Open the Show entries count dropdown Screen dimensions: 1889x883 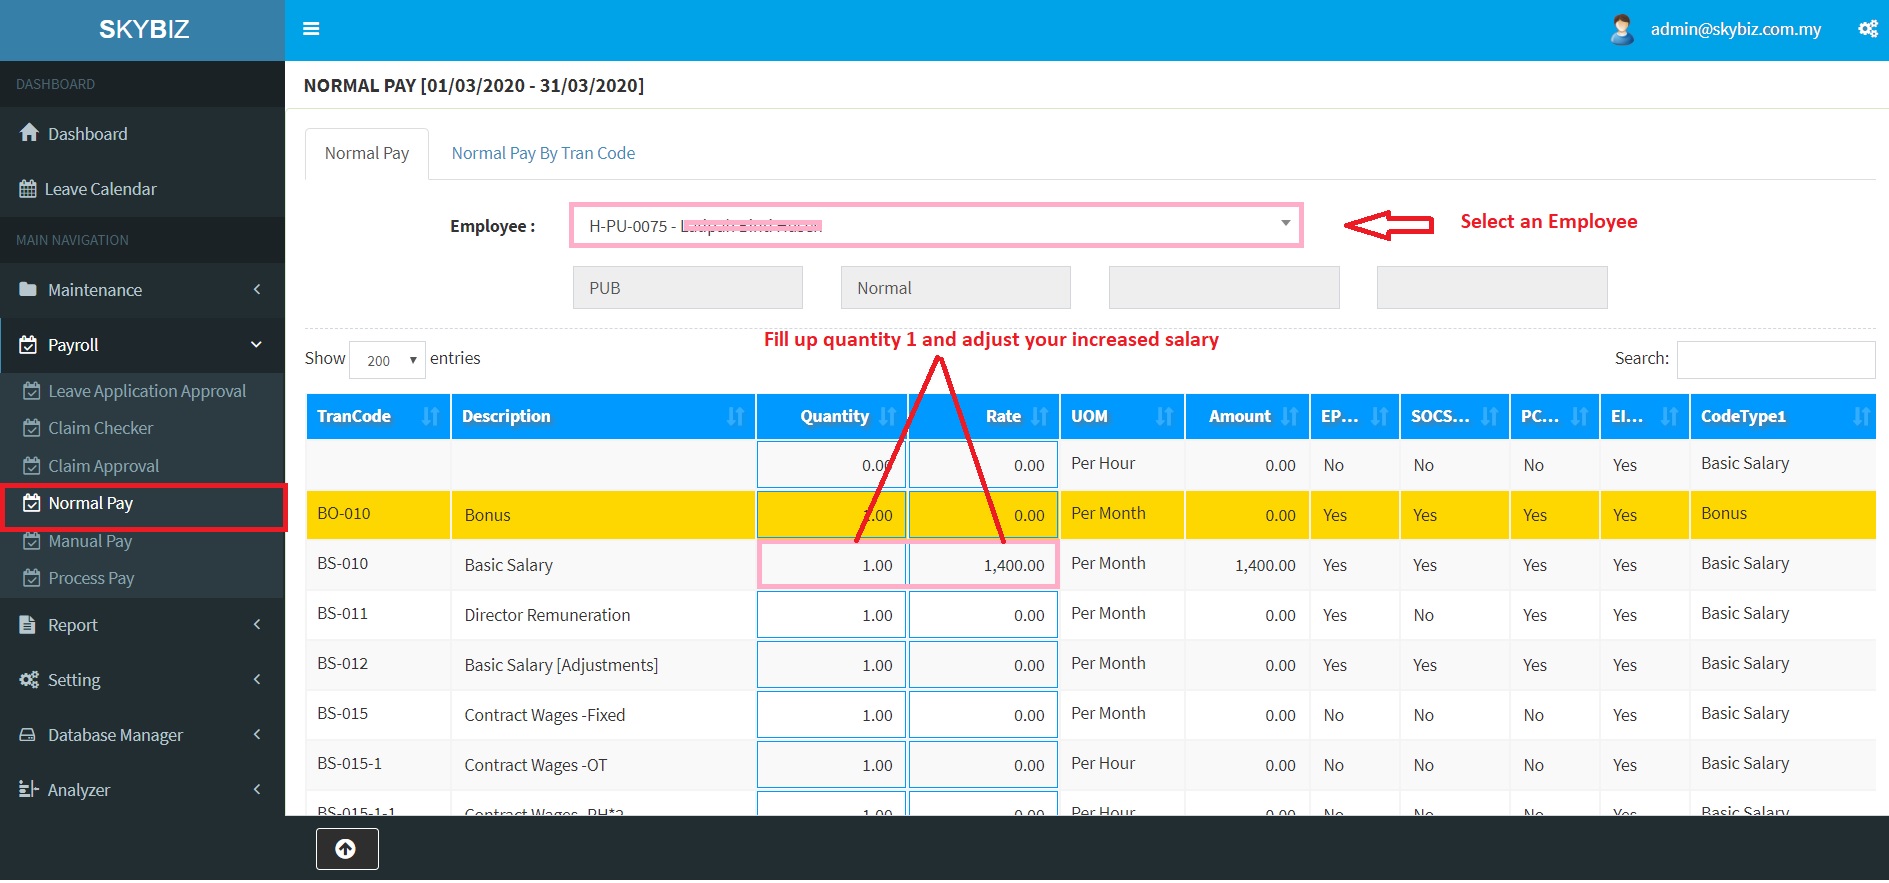pyautogui.click(x=387, y=360)
